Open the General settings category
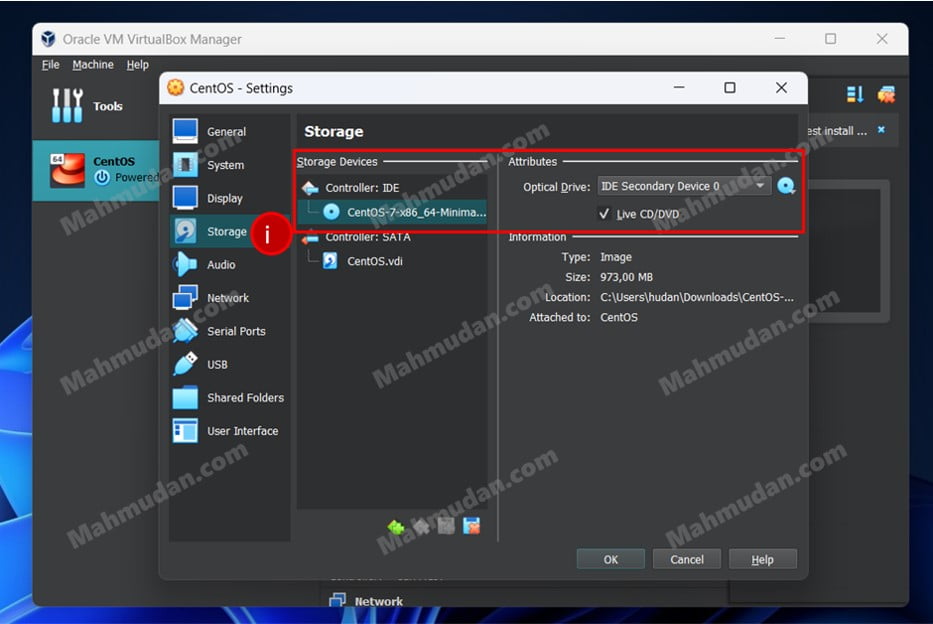Viewport: 933px width, 624px height. 228,131
